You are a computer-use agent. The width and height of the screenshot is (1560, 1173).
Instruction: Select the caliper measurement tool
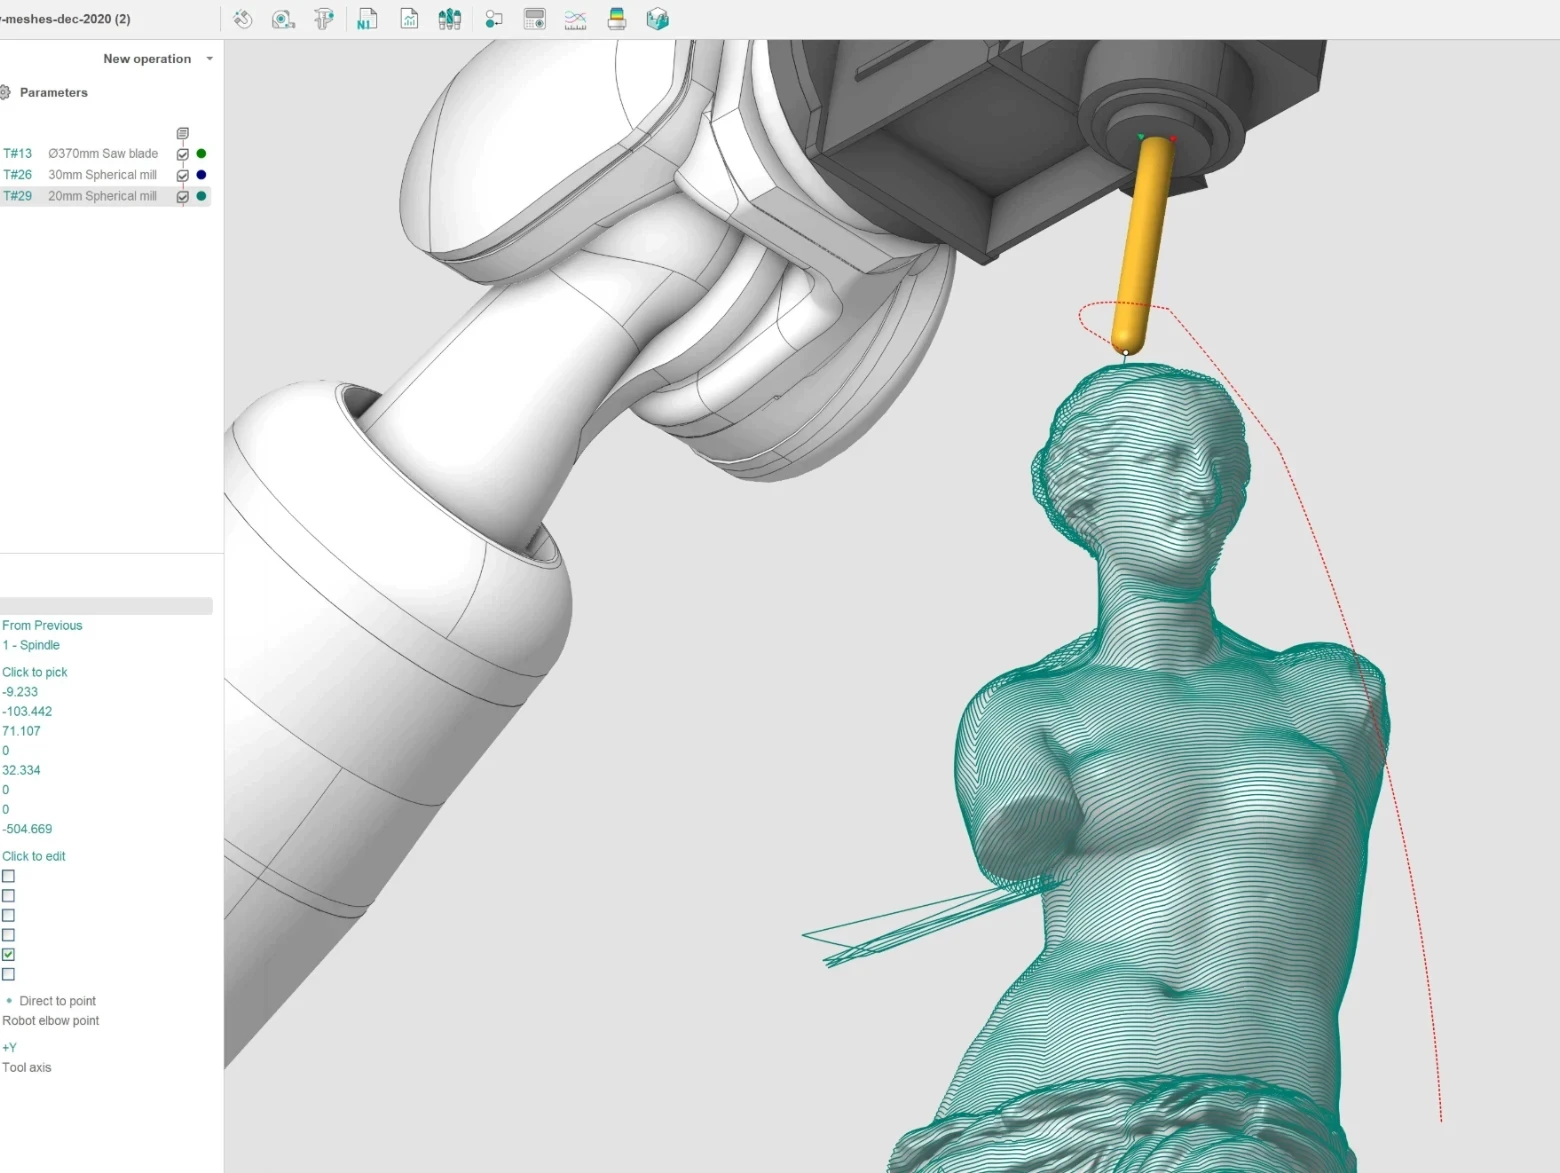pyautogui.click(x=324, y=19)
